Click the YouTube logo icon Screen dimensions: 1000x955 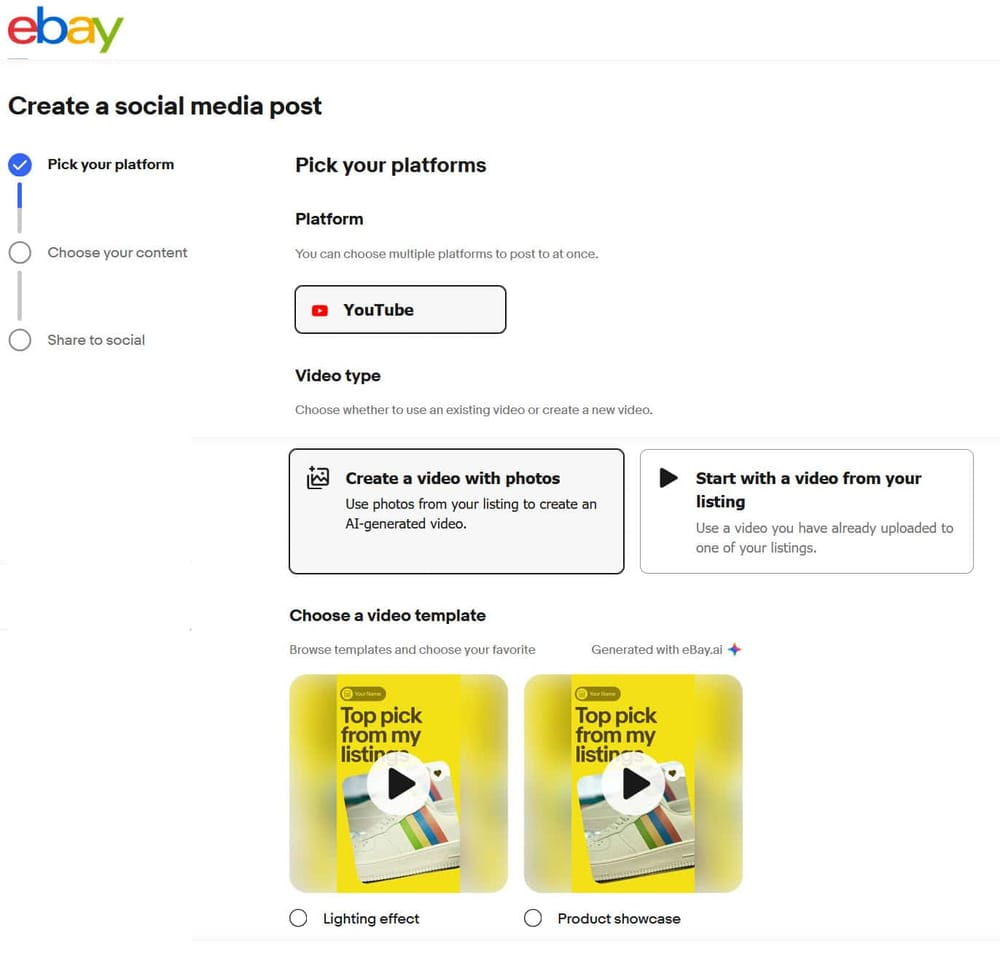(320, 310)
